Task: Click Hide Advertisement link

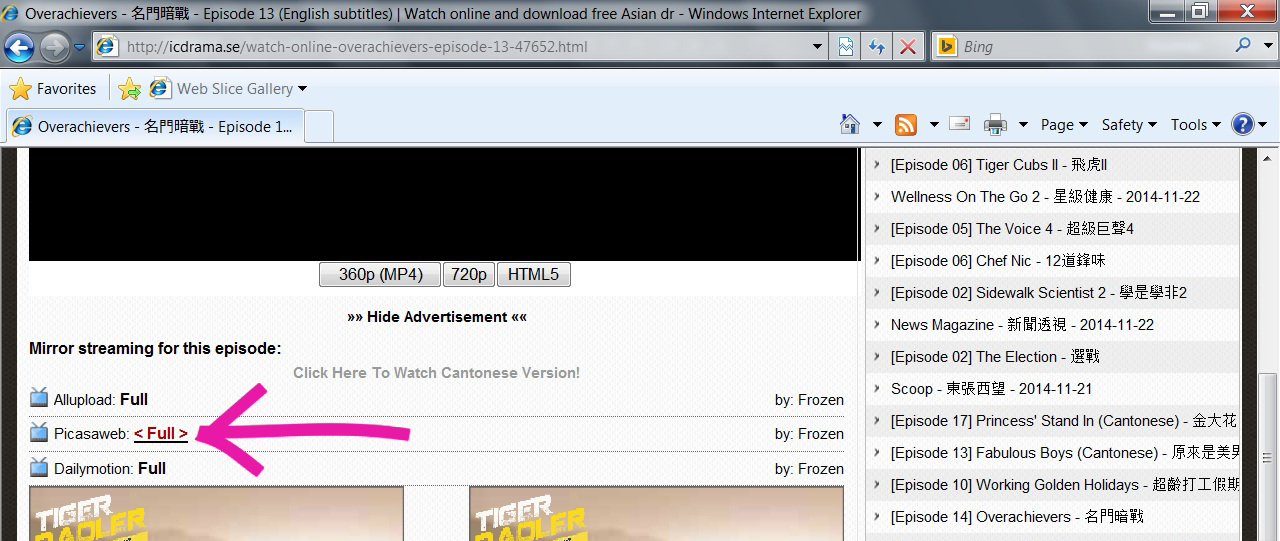Action: pos(437,317)
